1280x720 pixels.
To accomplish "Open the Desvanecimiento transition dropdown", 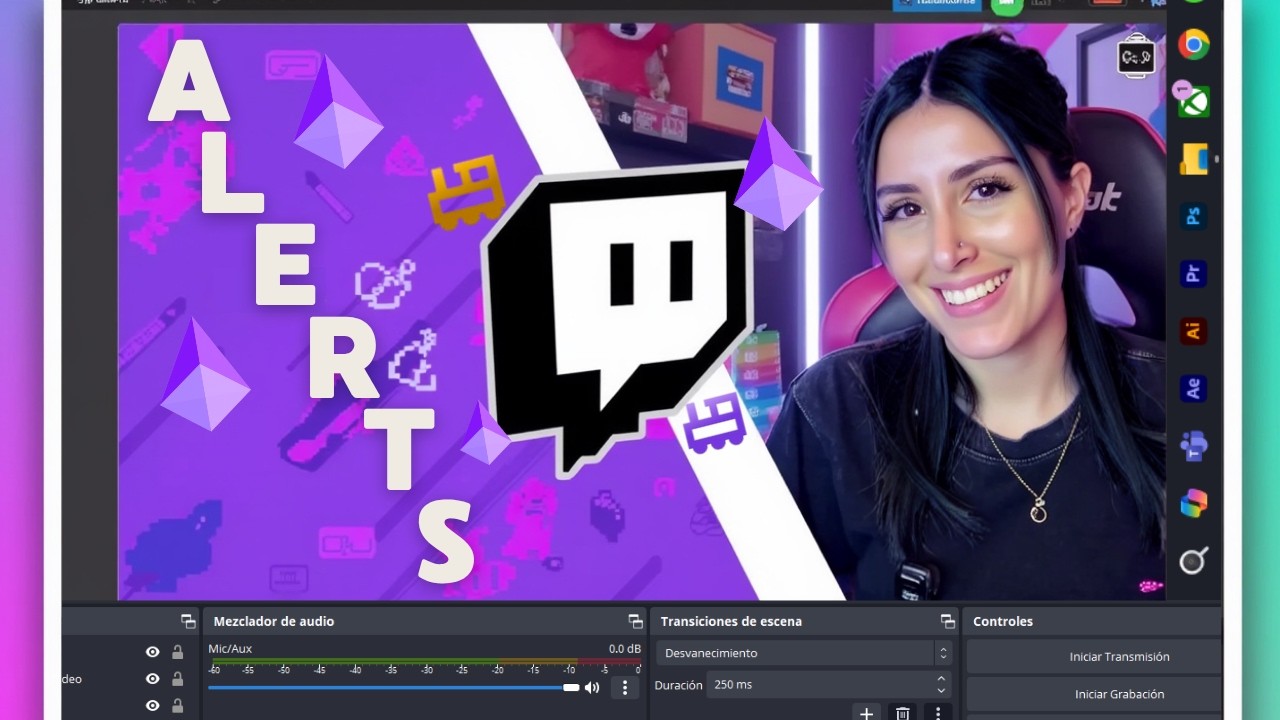I will pos(803,653).
